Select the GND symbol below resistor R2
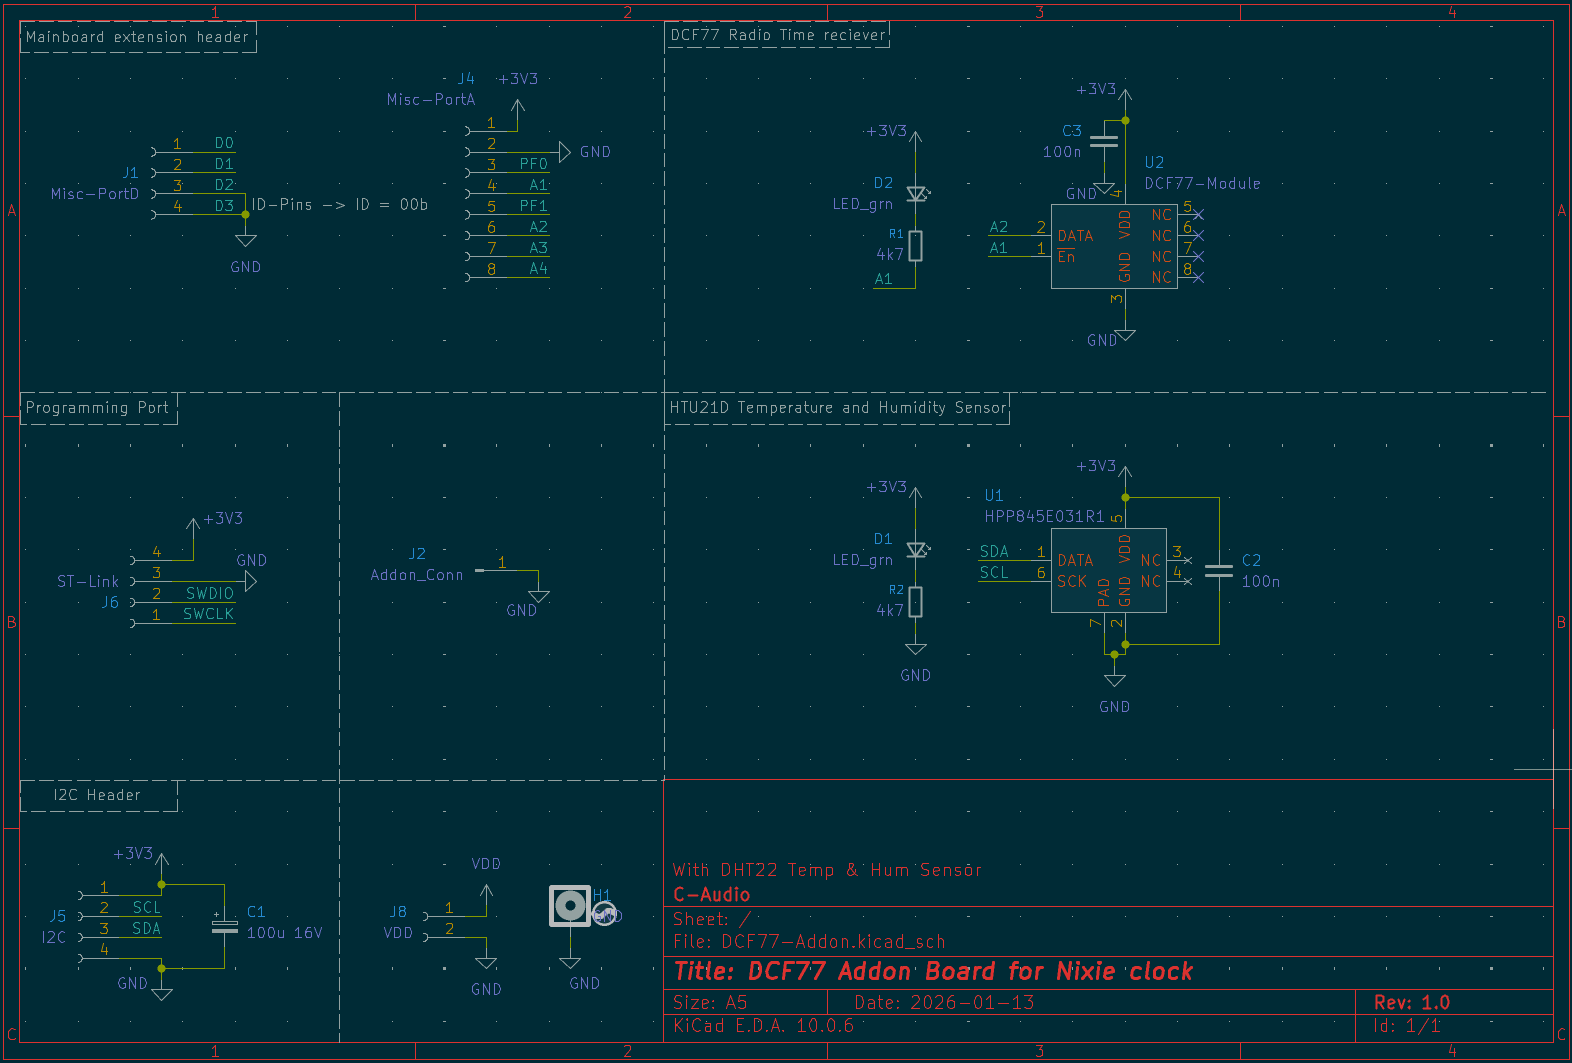This screenshot has width=1572, height=1063. tap(915, 649)
